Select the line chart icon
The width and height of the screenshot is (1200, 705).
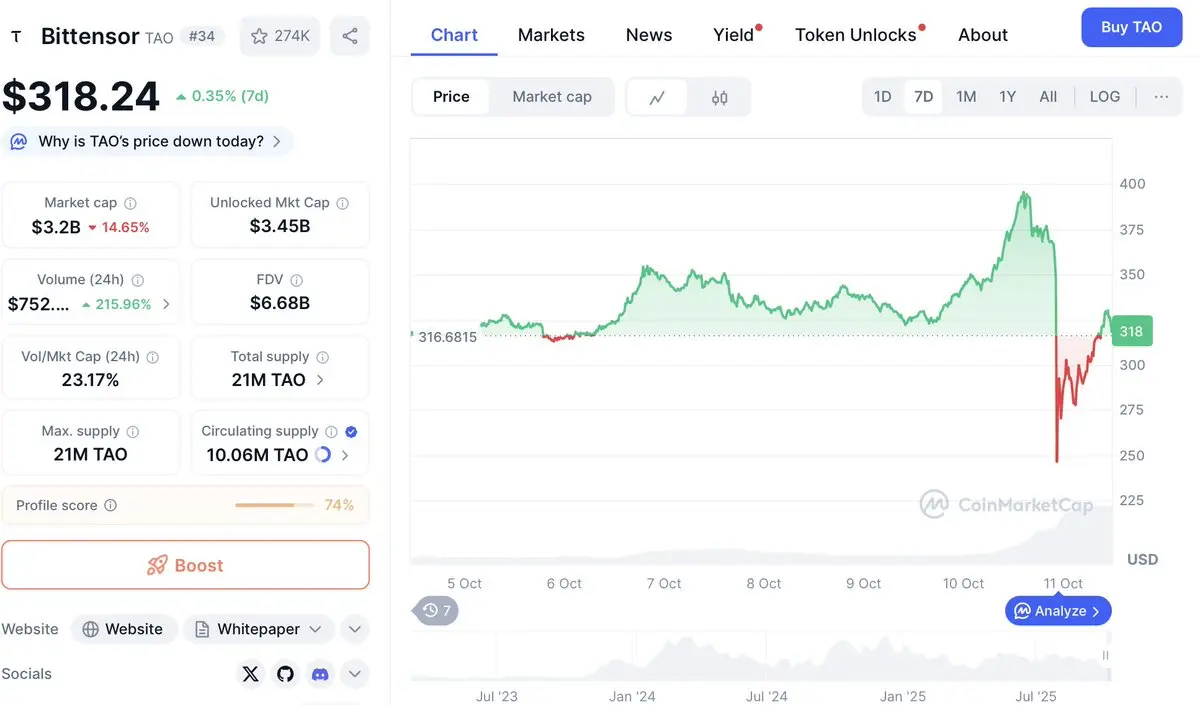[657, 97]
